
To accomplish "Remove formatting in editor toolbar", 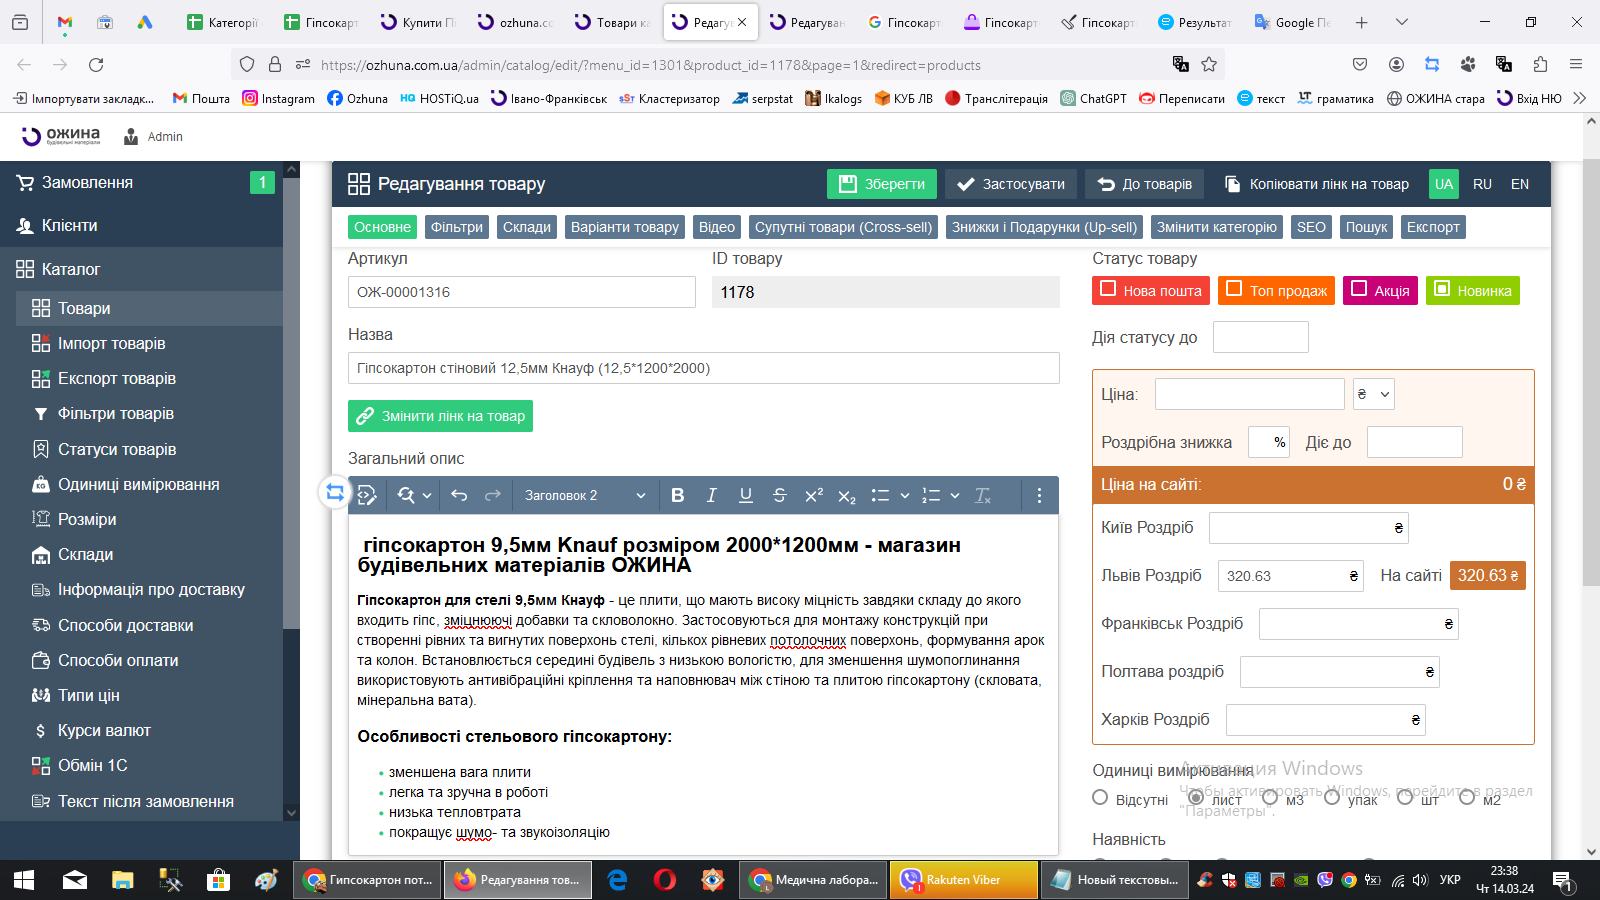I will click(x=983, y=495).
